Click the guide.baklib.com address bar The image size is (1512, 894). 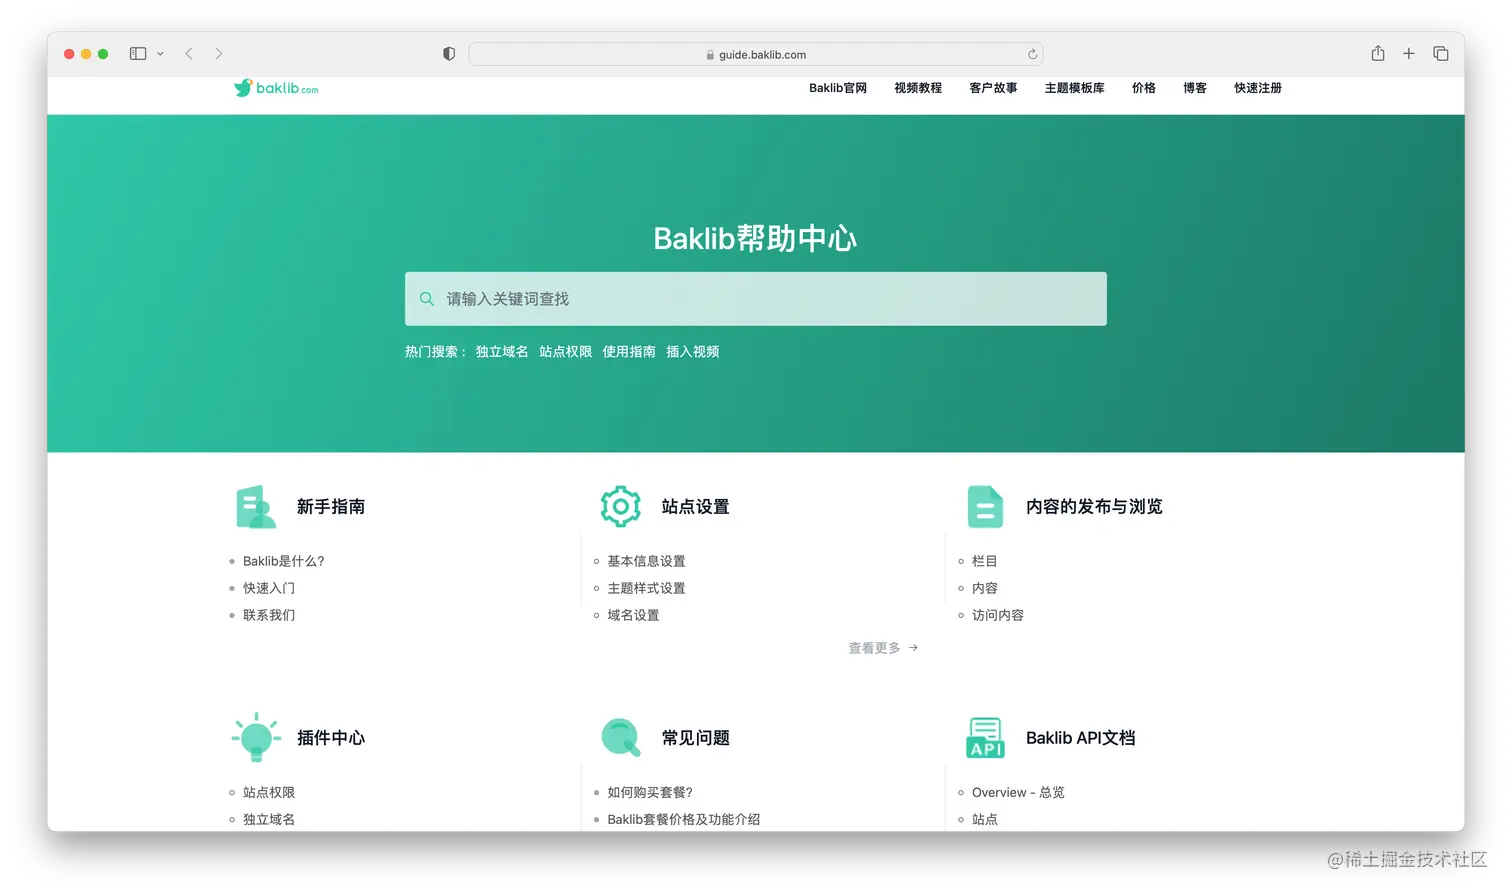click(756, 54)
